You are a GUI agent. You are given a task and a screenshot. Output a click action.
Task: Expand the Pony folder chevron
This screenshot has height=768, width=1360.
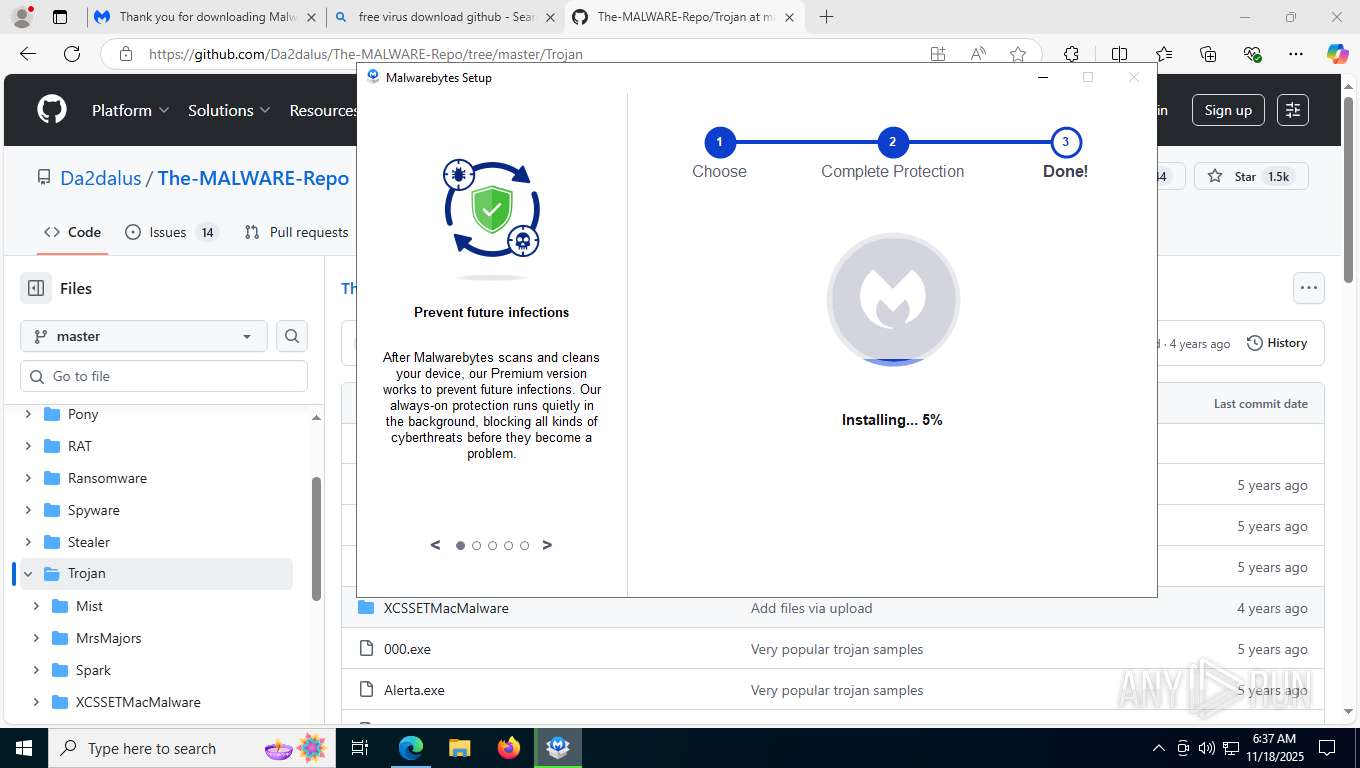pyautogui.click(x=28, y=414)
